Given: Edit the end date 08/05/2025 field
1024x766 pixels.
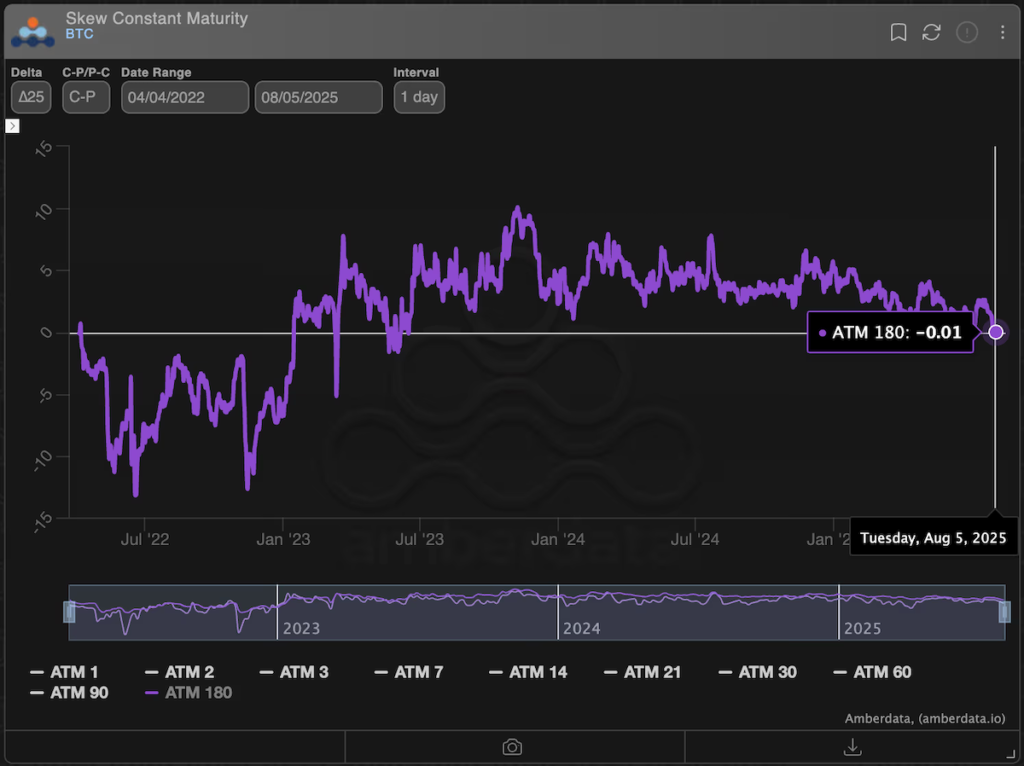Looking at the screenshot, I should click(x=318, y=97).
